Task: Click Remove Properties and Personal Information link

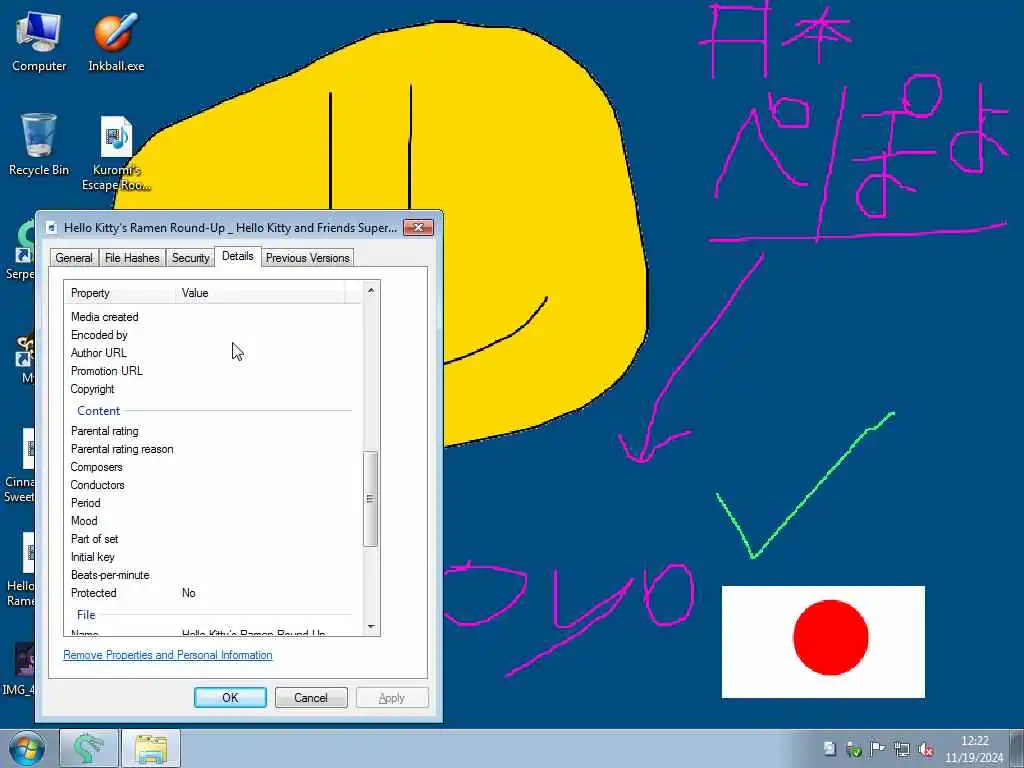Action: click(168, 655)
